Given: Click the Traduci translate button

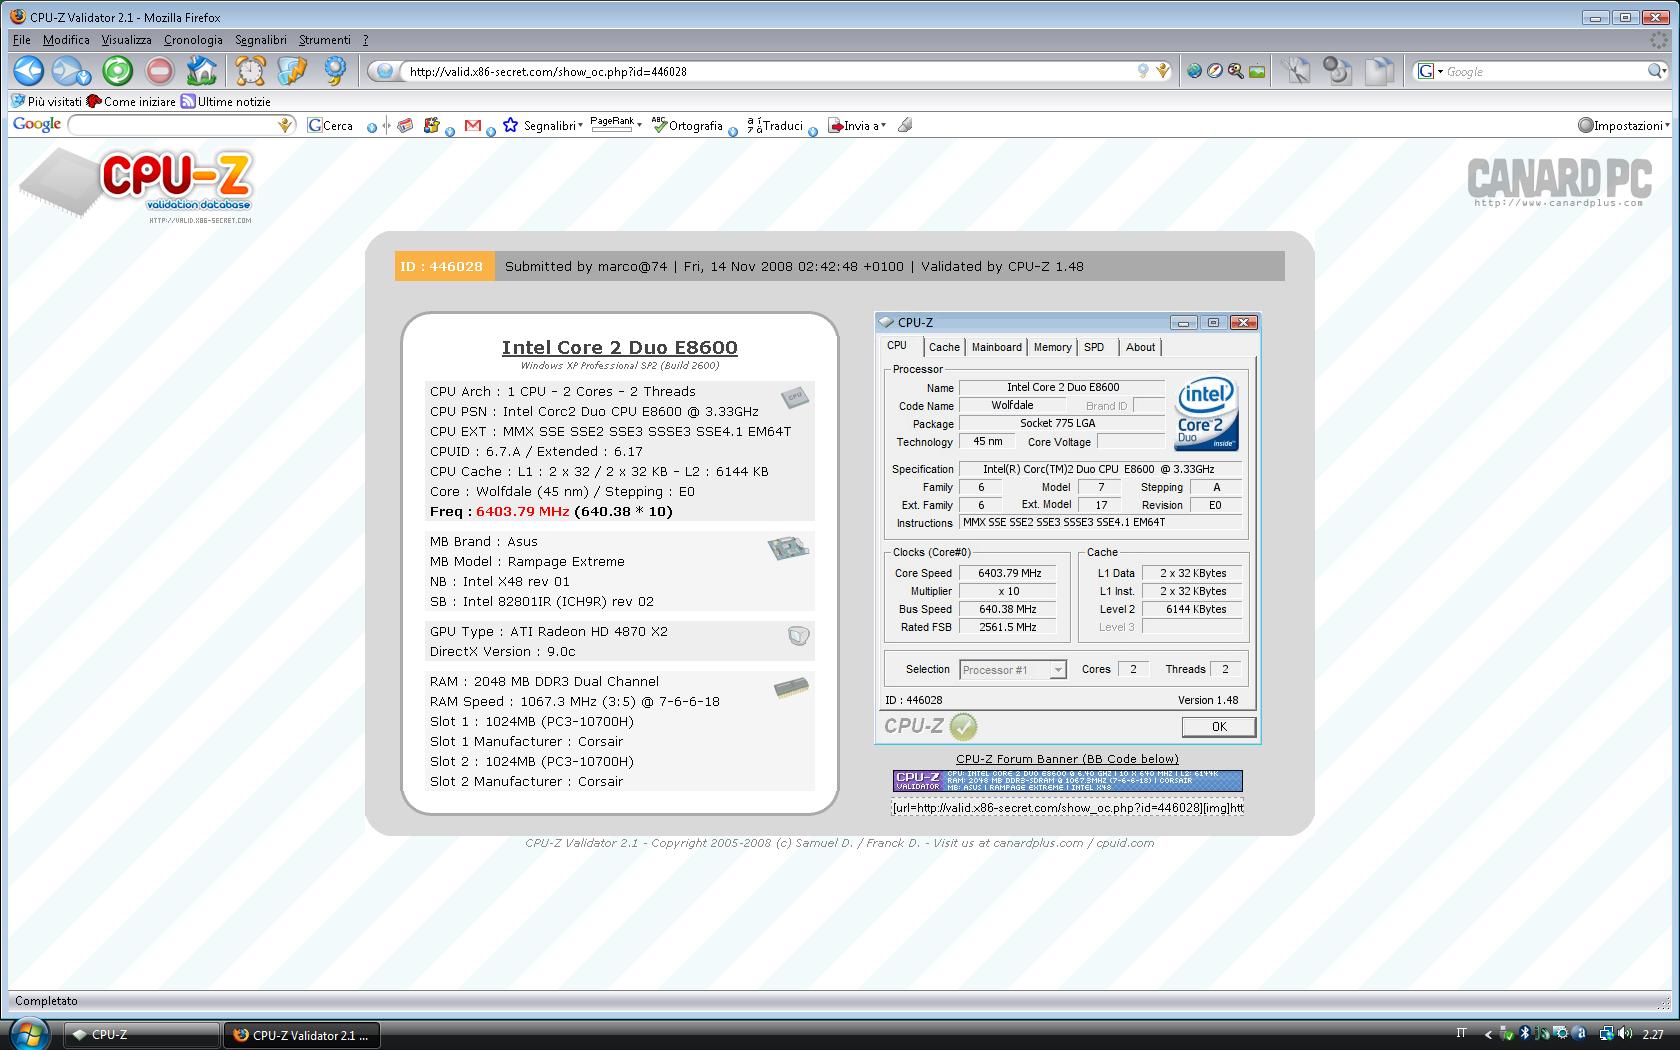Looking at the screenshot, I should pos(776,126).
